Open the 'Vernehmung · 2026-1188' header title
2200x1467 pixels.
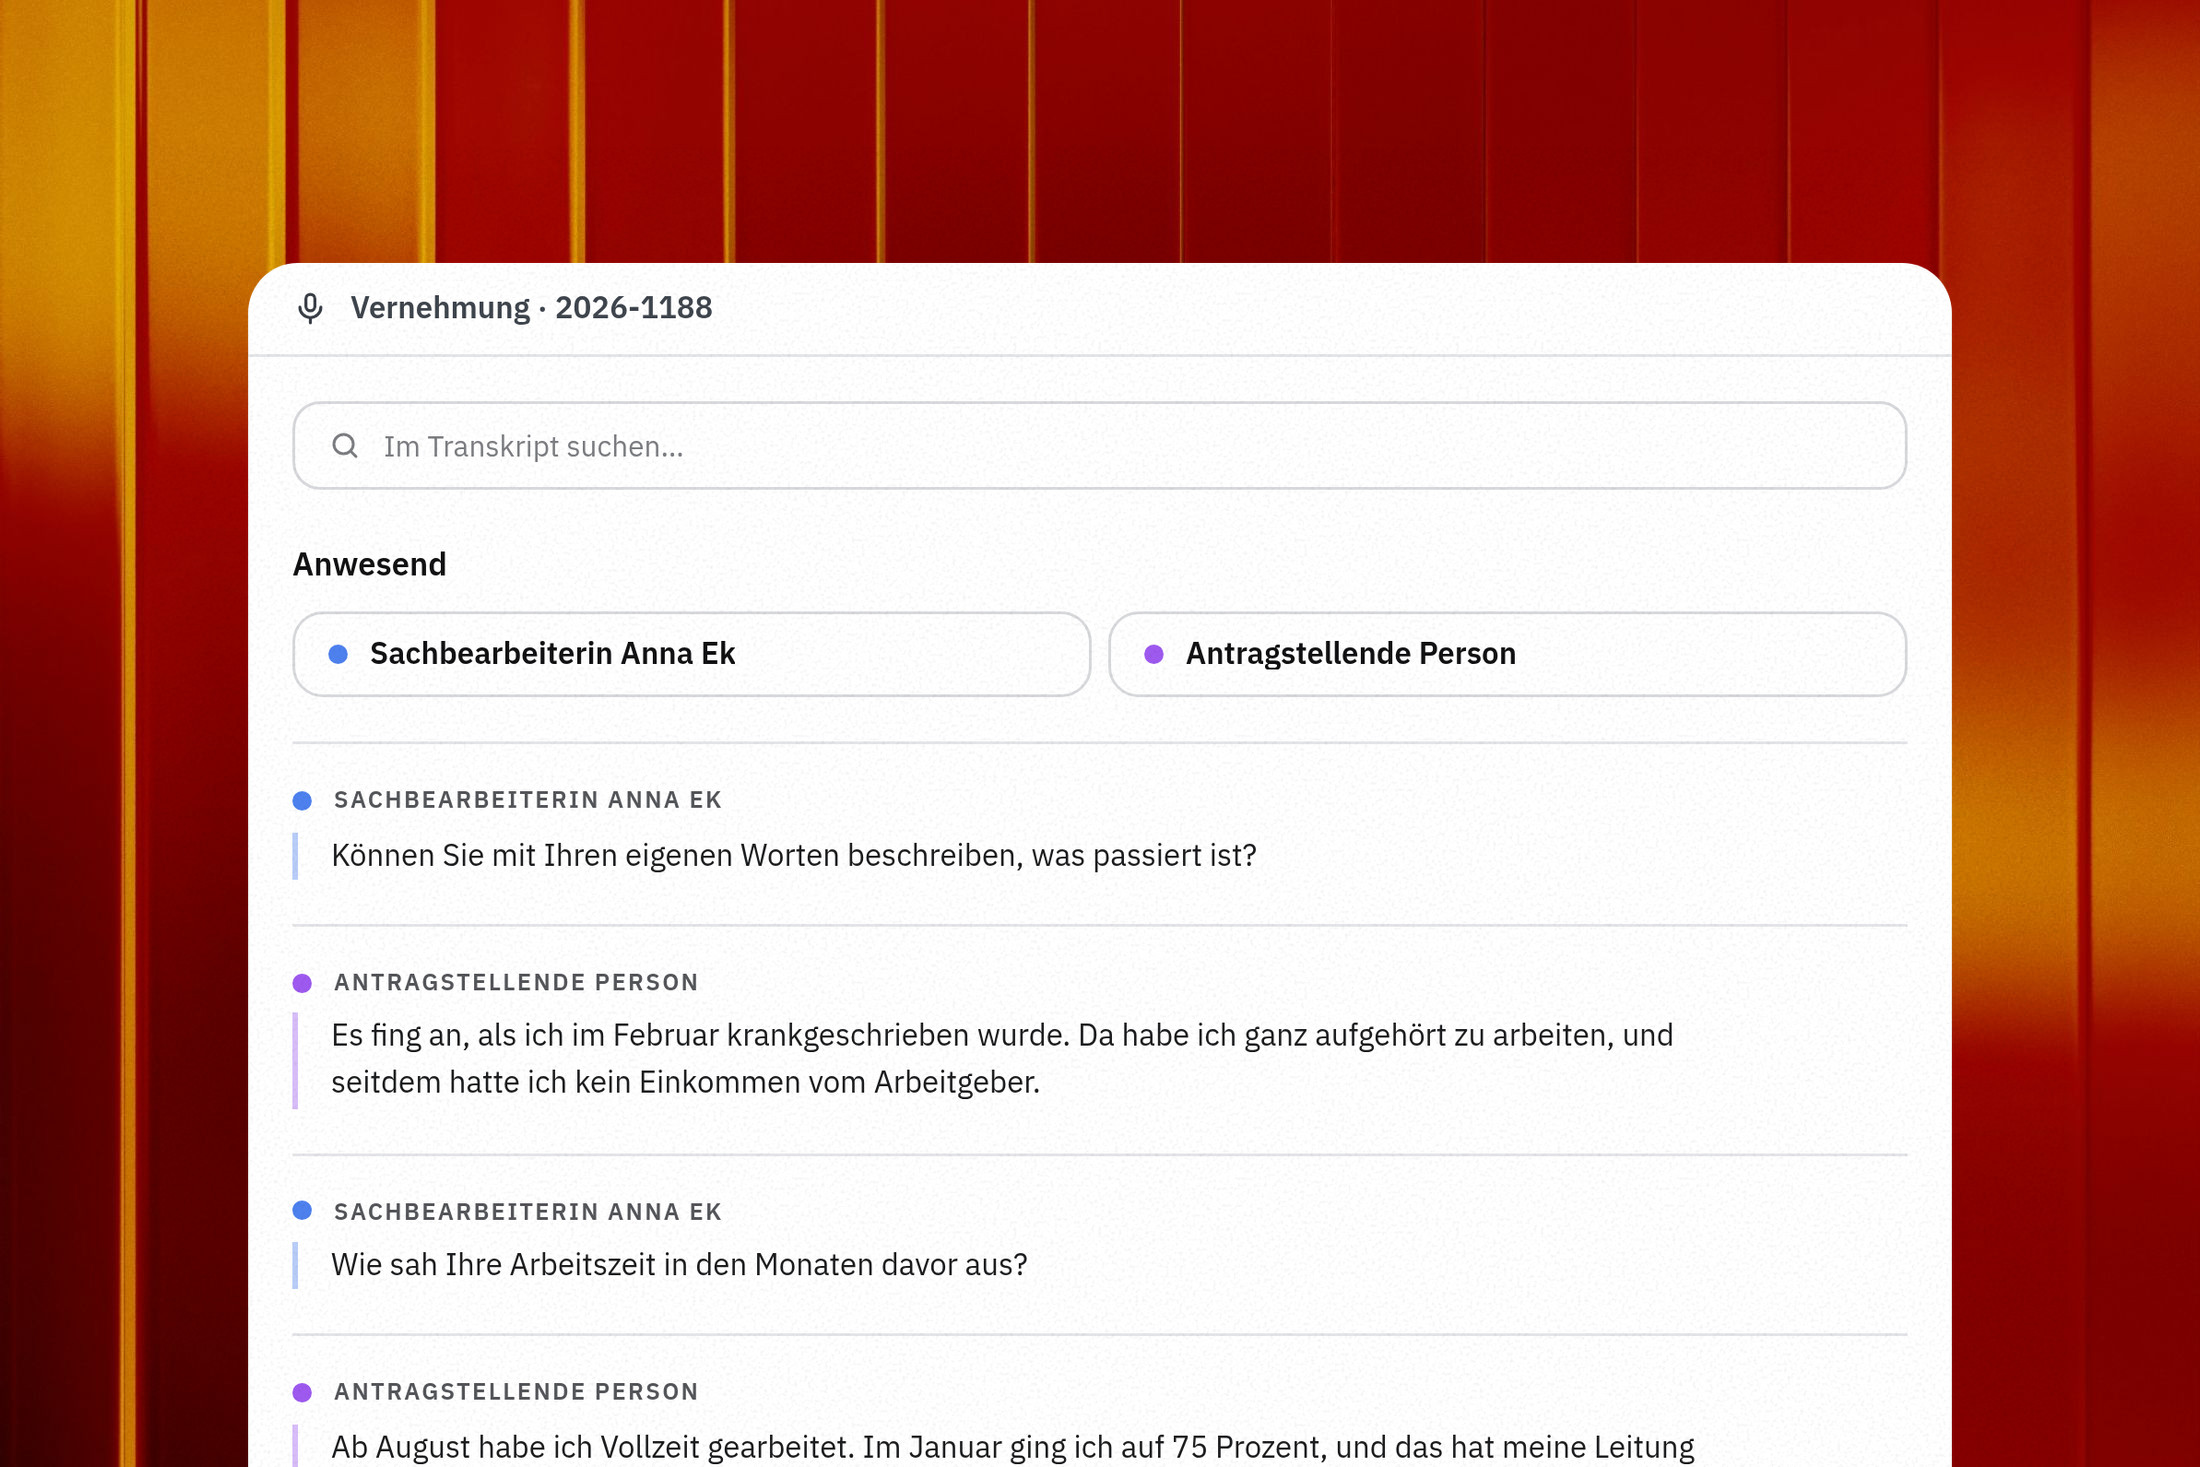(x=531, y=308)
